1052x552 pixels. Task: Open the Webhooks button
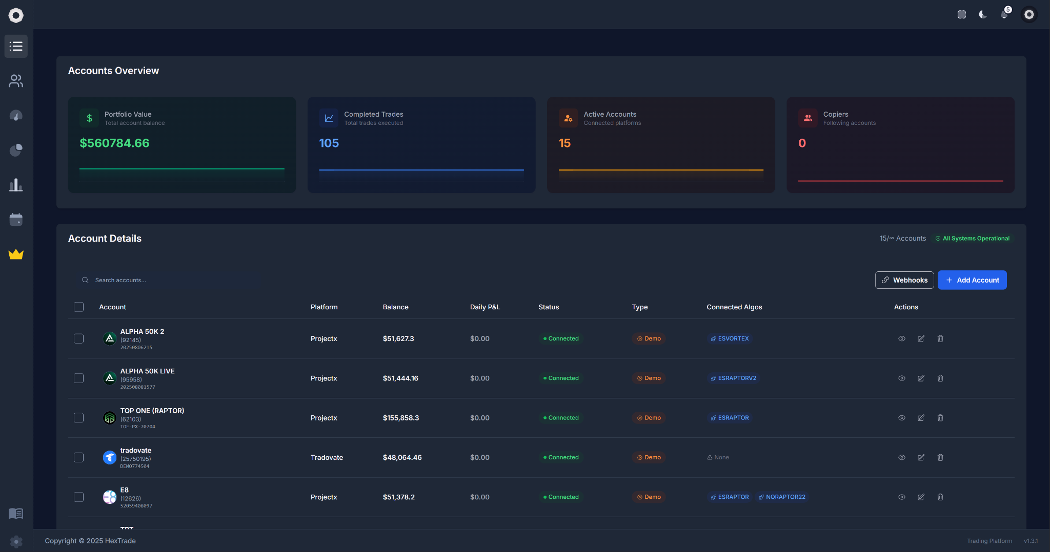pyautogui.click(x=904, y=280)
